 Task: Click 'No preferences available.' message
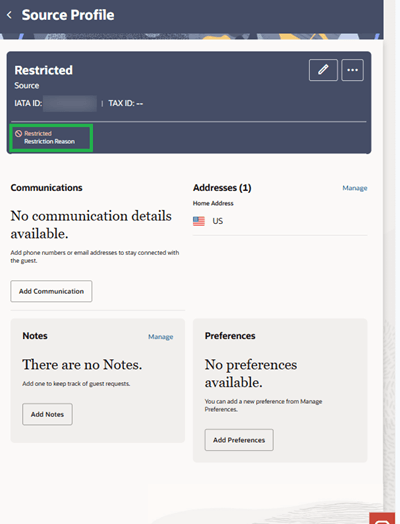coord(251,373)
